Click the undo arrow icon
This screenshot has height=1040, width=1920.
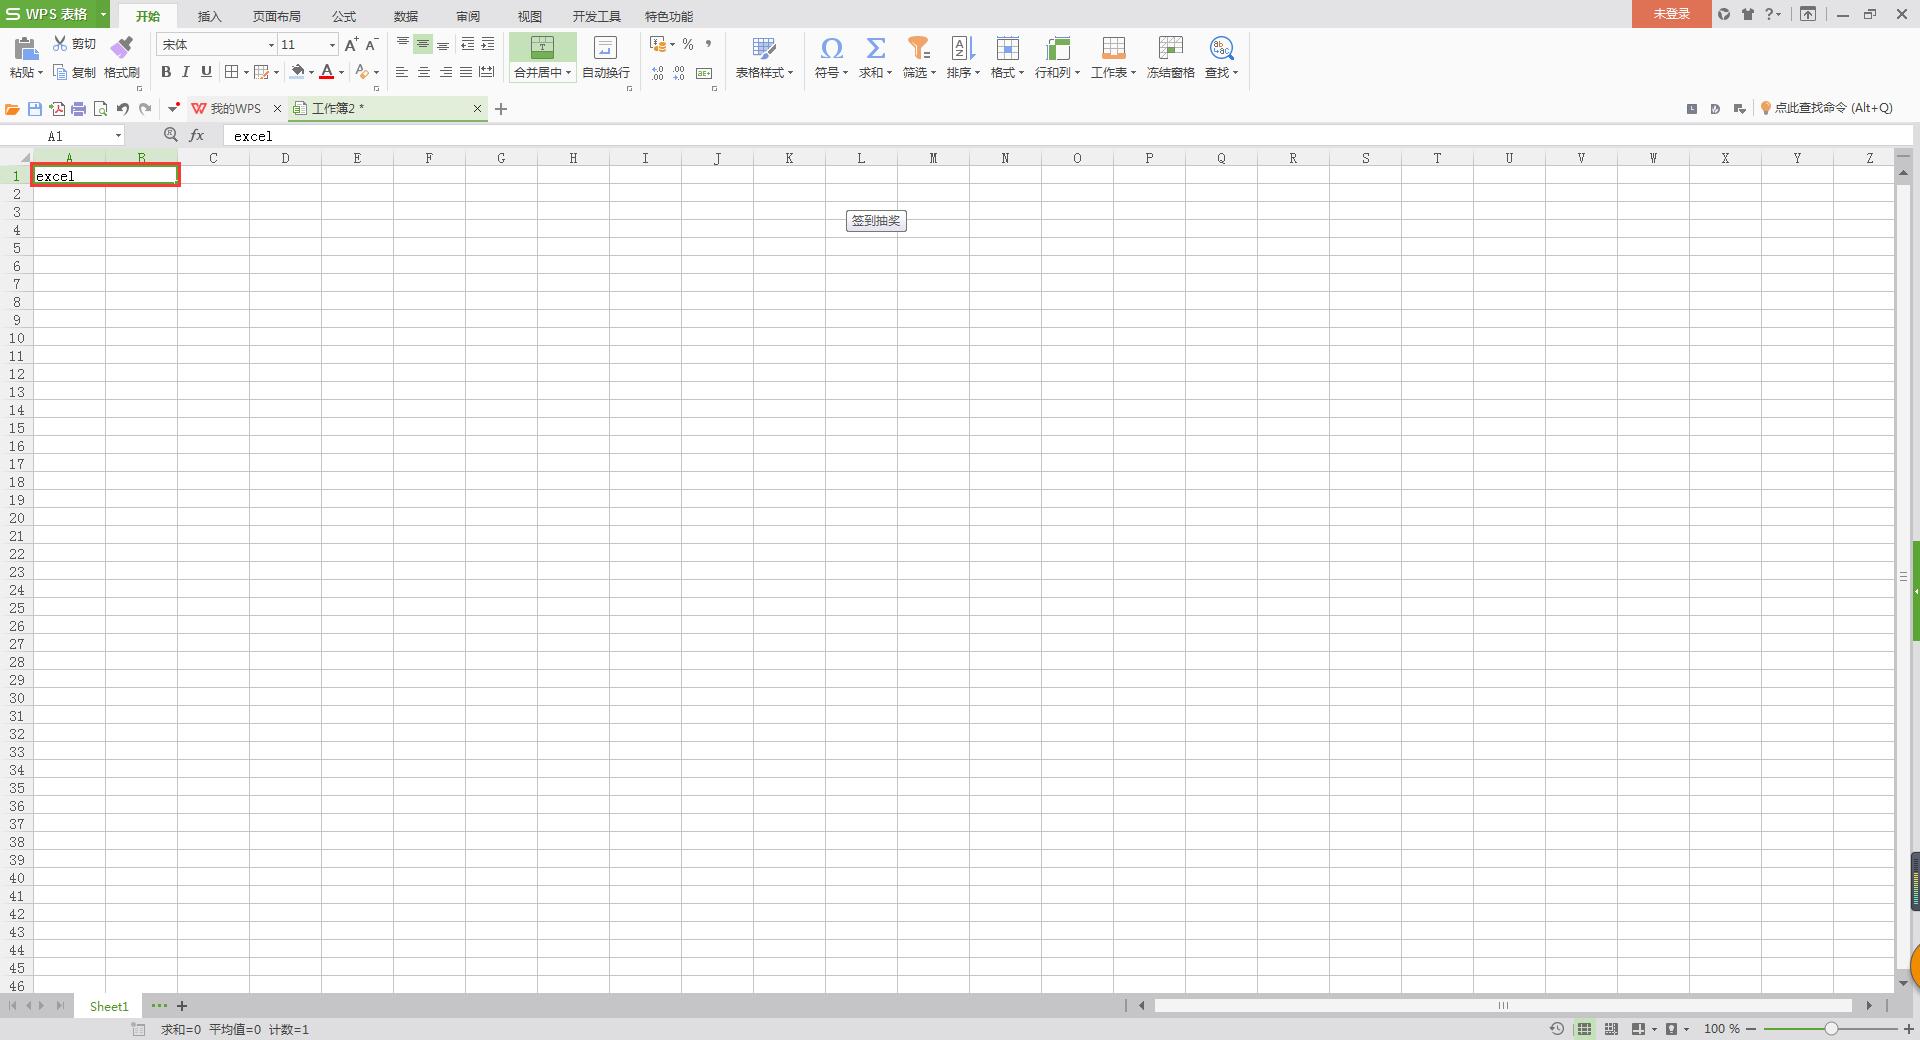tap(123, 109)
